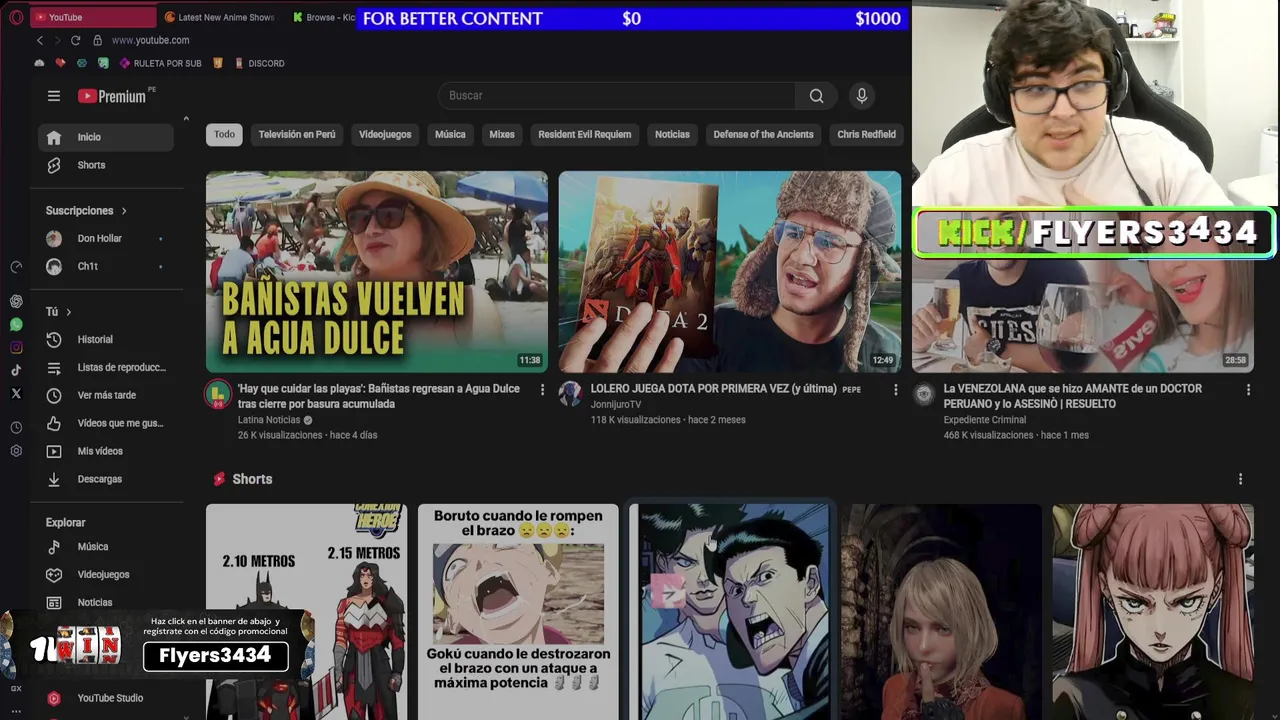
Task: Go back with the browser back arrow
Action: [x=40, y=40]
